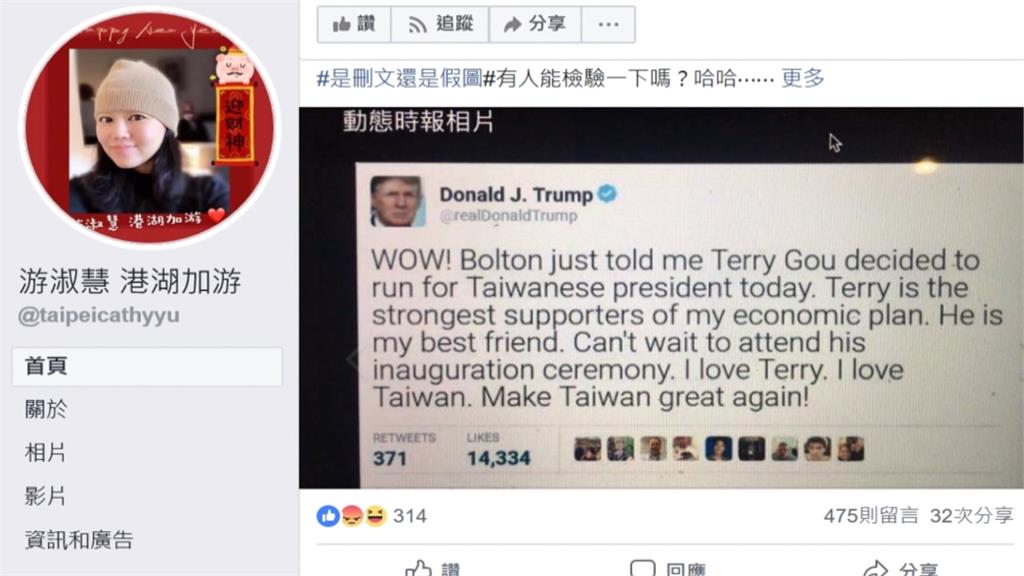Image resolution: width=1024 pixels, height=576 pixels.
Task: Click the @taipeicathyyu page username
Action: coord(99,315)
